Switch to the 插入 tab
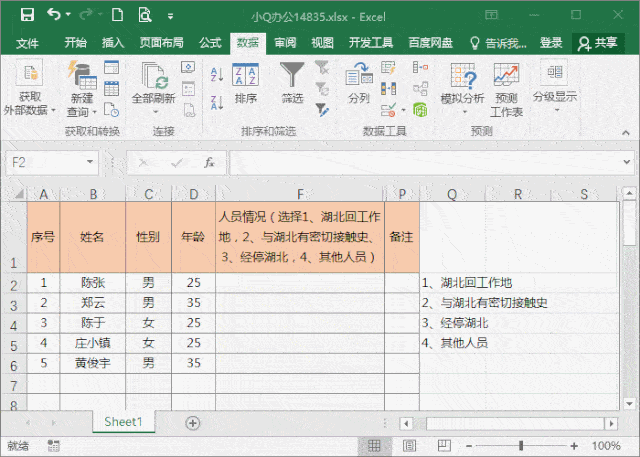This screenshot has height=457, width=640. click(113, 42)
